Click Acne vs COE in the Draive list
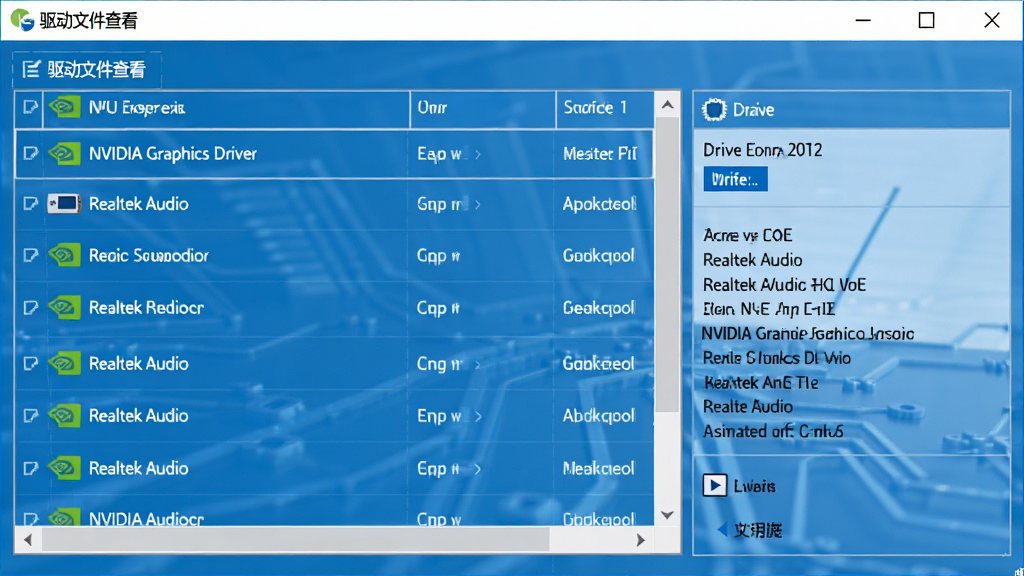This screenshot has width=1024, height=576. 748,235
